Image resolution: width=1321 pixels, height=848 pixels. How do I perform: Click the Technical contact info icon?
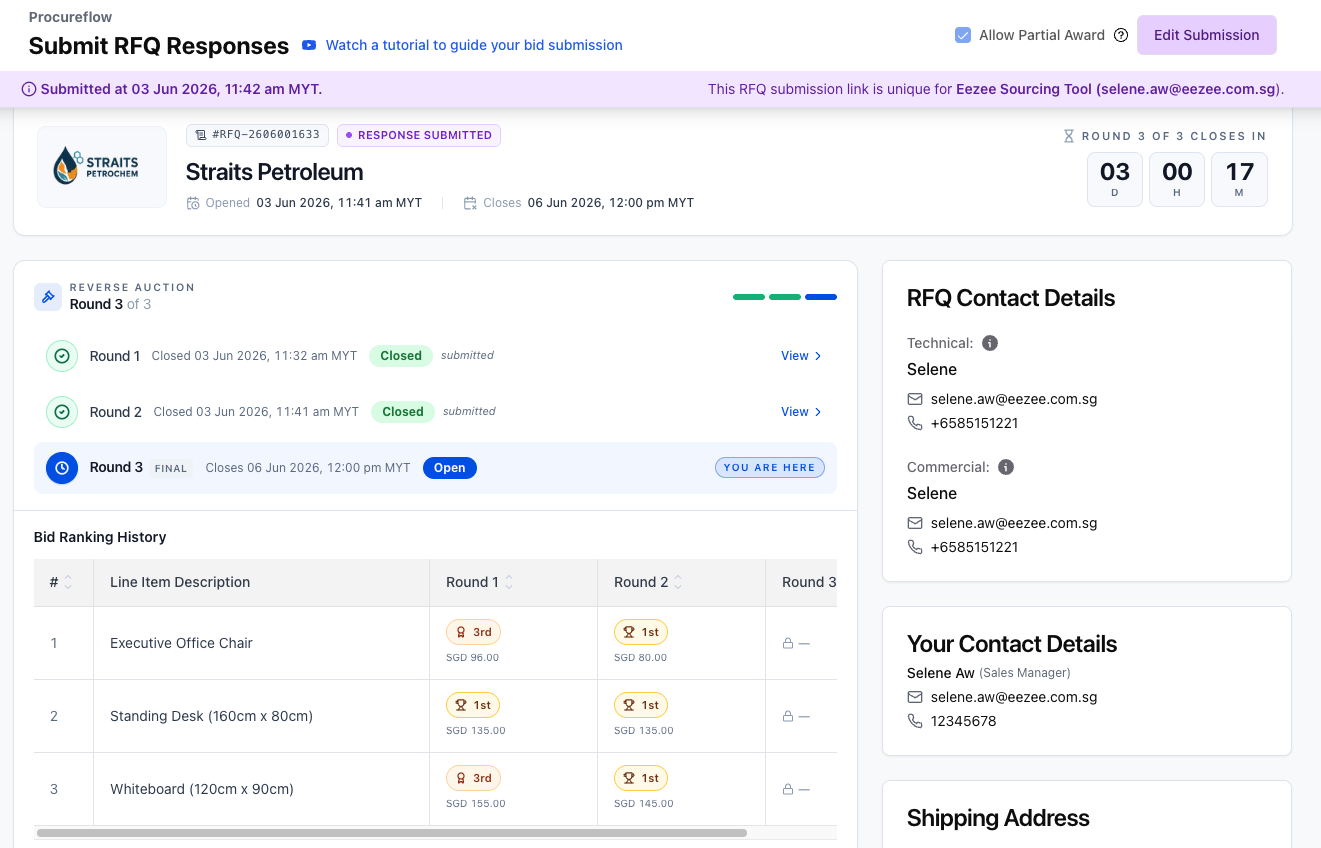pos(990,343)
